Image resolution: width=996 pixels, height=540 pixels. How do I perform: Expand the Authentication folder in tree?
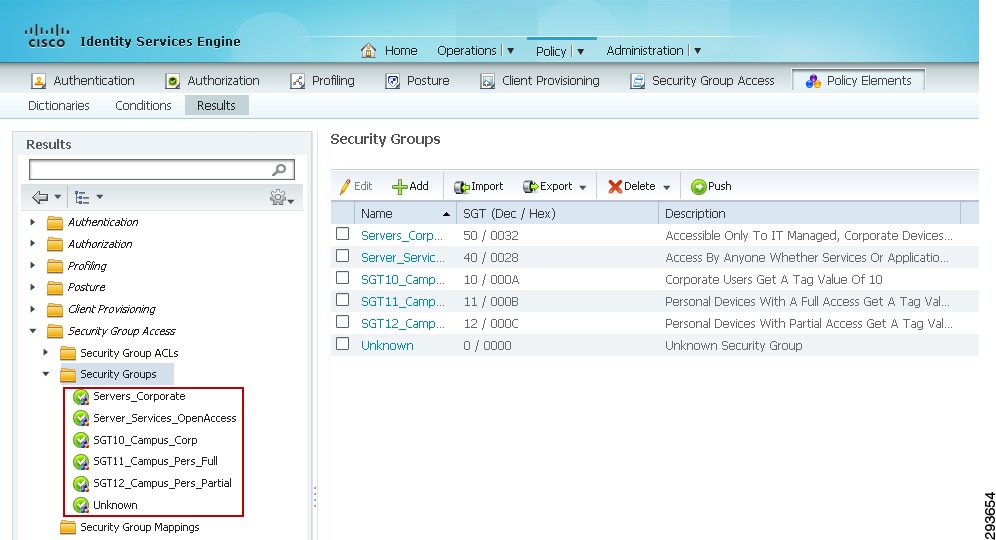tap(32, 222)
